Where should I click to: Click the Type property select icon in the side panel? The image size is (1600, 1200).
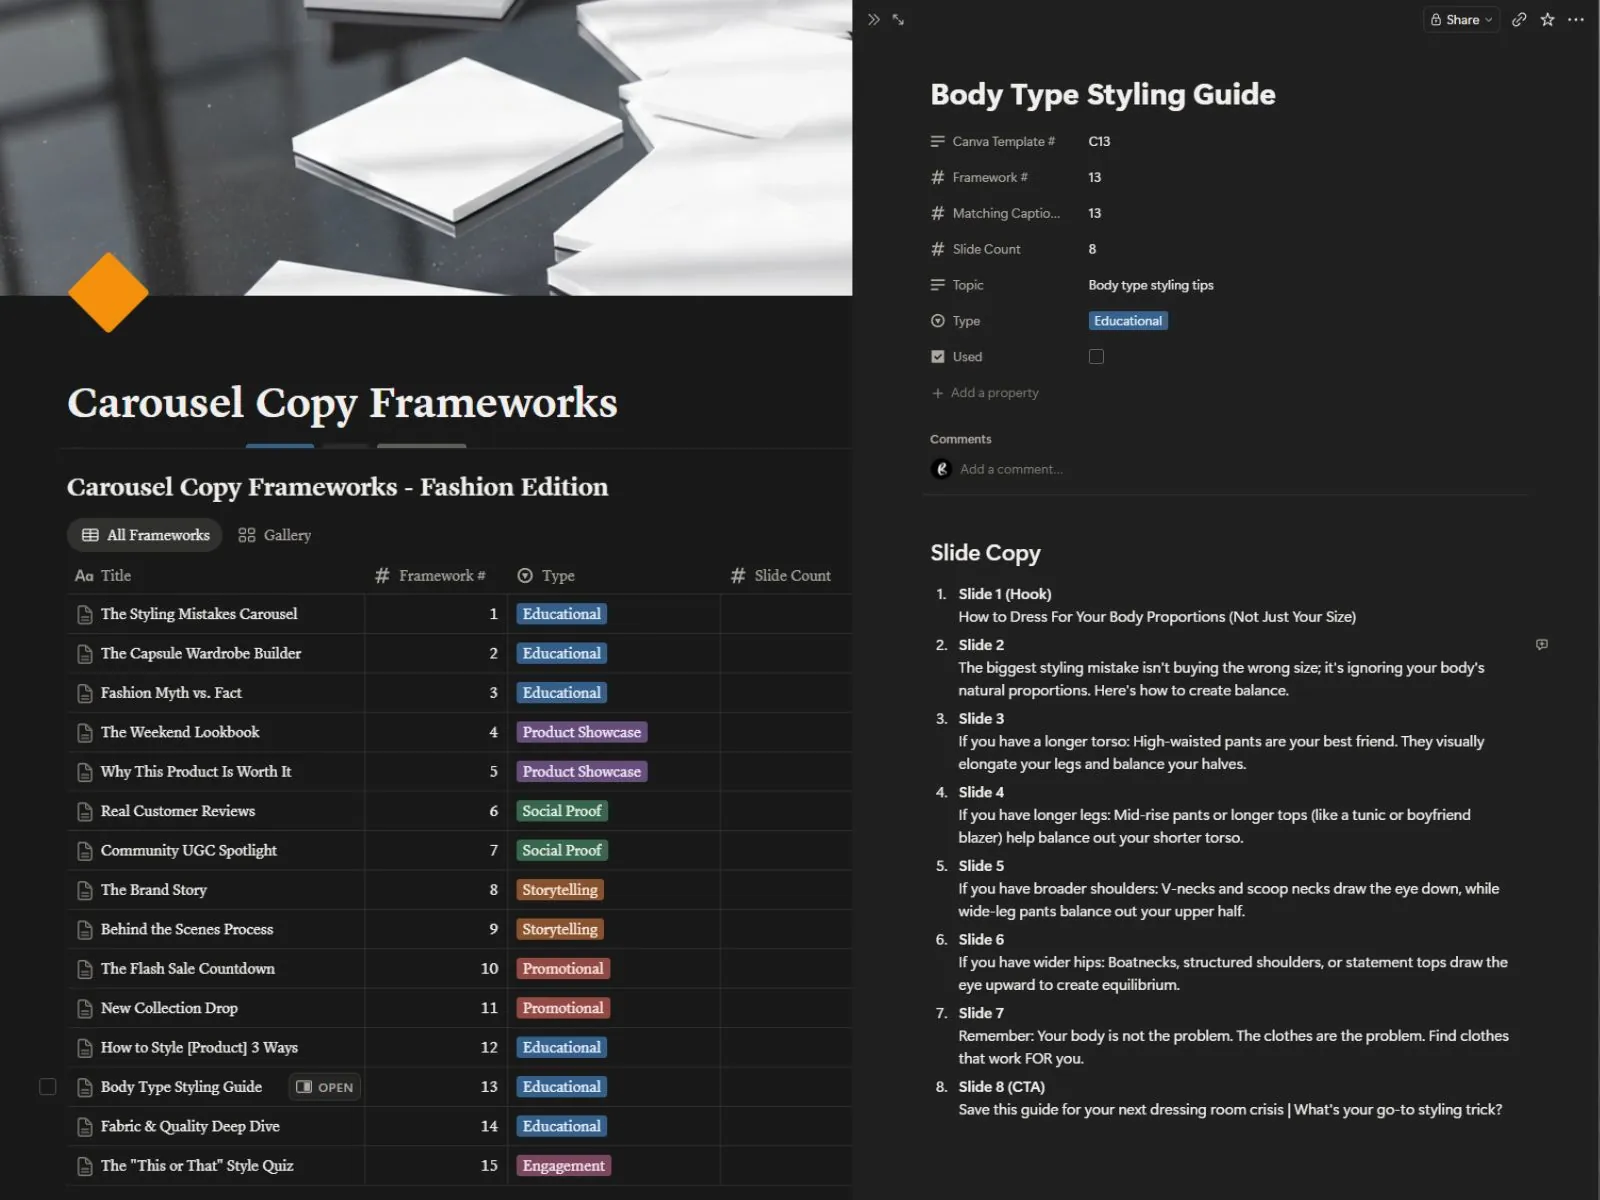(937, 321)
